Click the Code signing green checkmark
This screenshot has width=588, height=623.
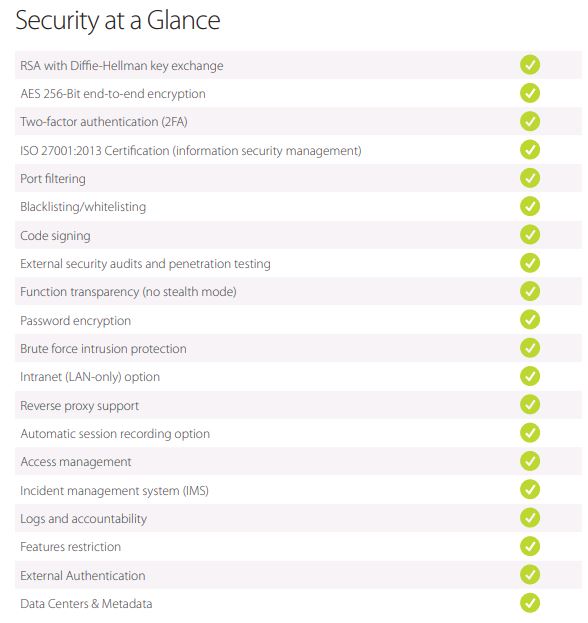click(x=530, y=234)
